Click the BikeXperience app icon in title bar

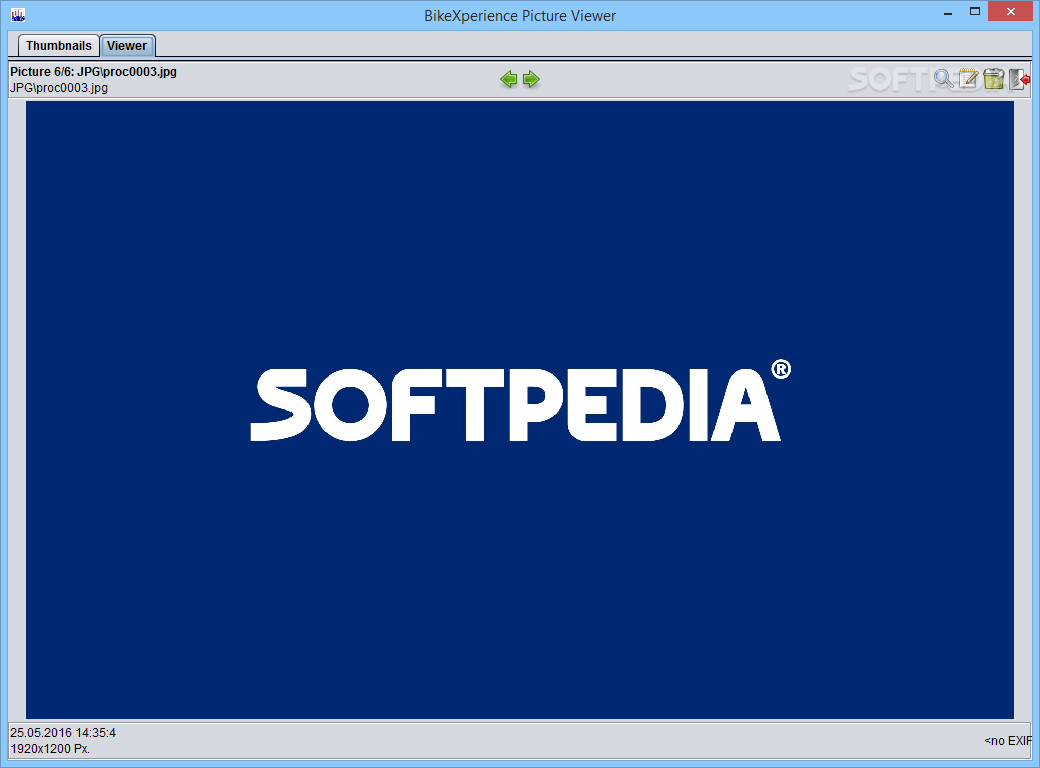[18, 15]
